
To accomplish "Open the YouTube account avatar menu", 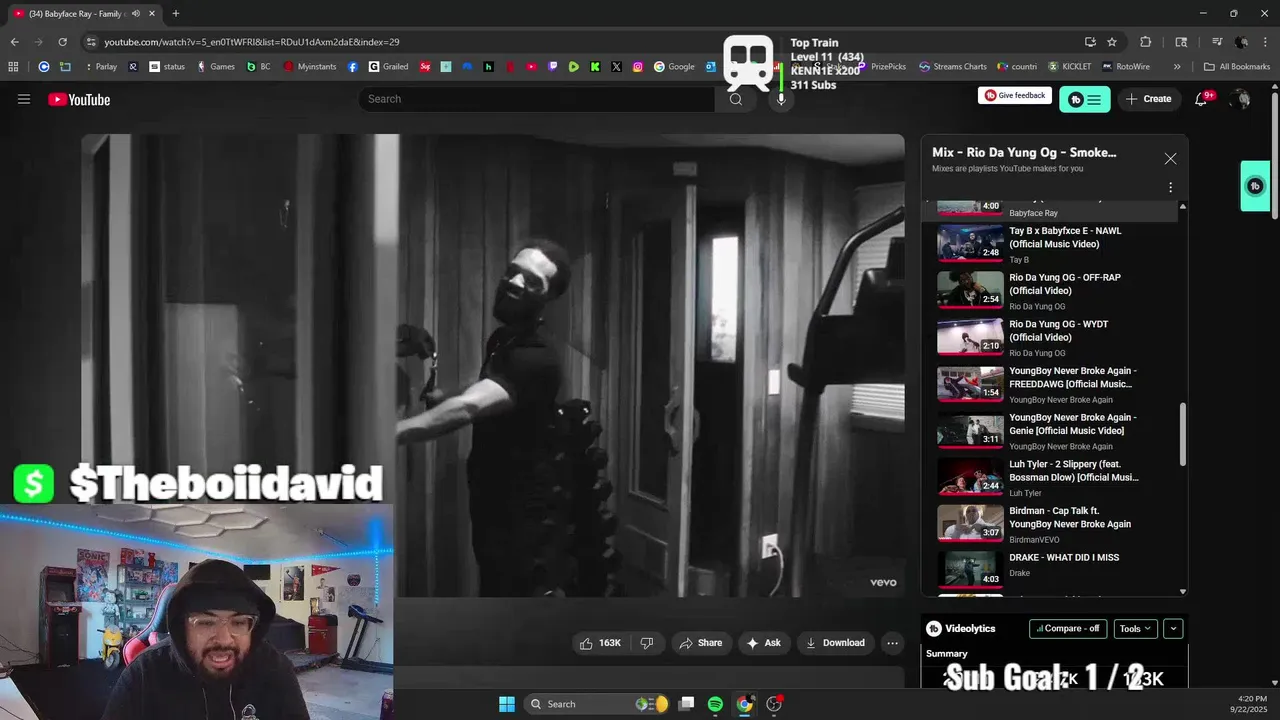I will tap(1240, 99).
